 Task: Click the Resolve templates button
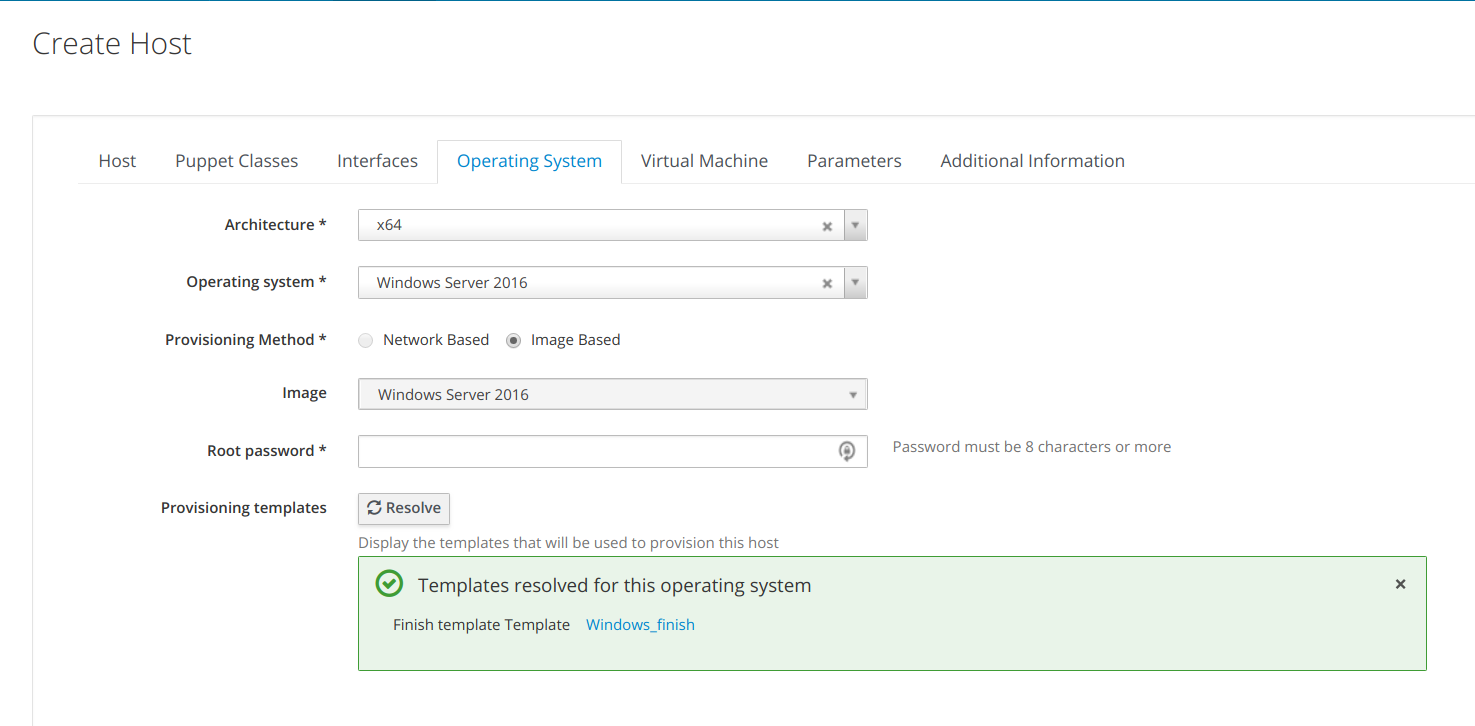(404, 508)
